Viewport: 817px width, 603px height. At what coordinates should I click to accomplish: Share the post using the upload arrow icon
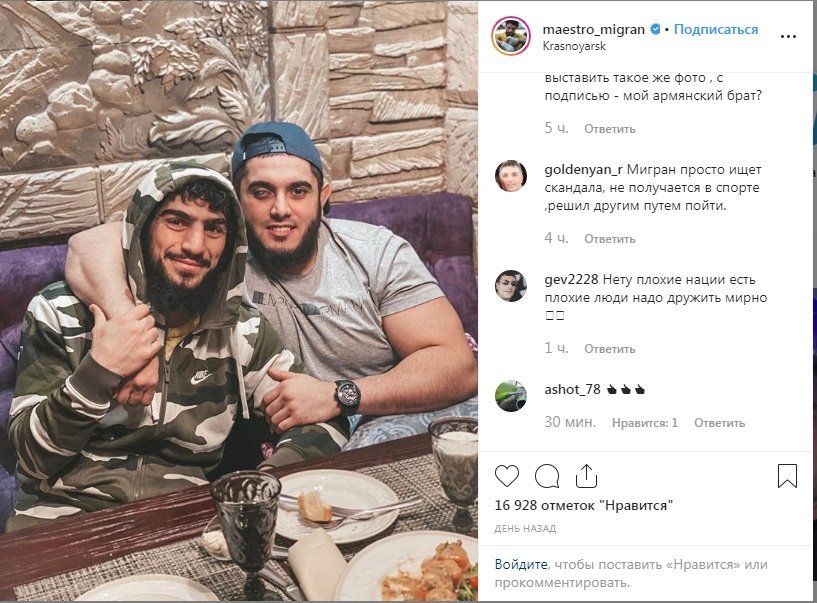pyautogui.click(x=586, y=476)
